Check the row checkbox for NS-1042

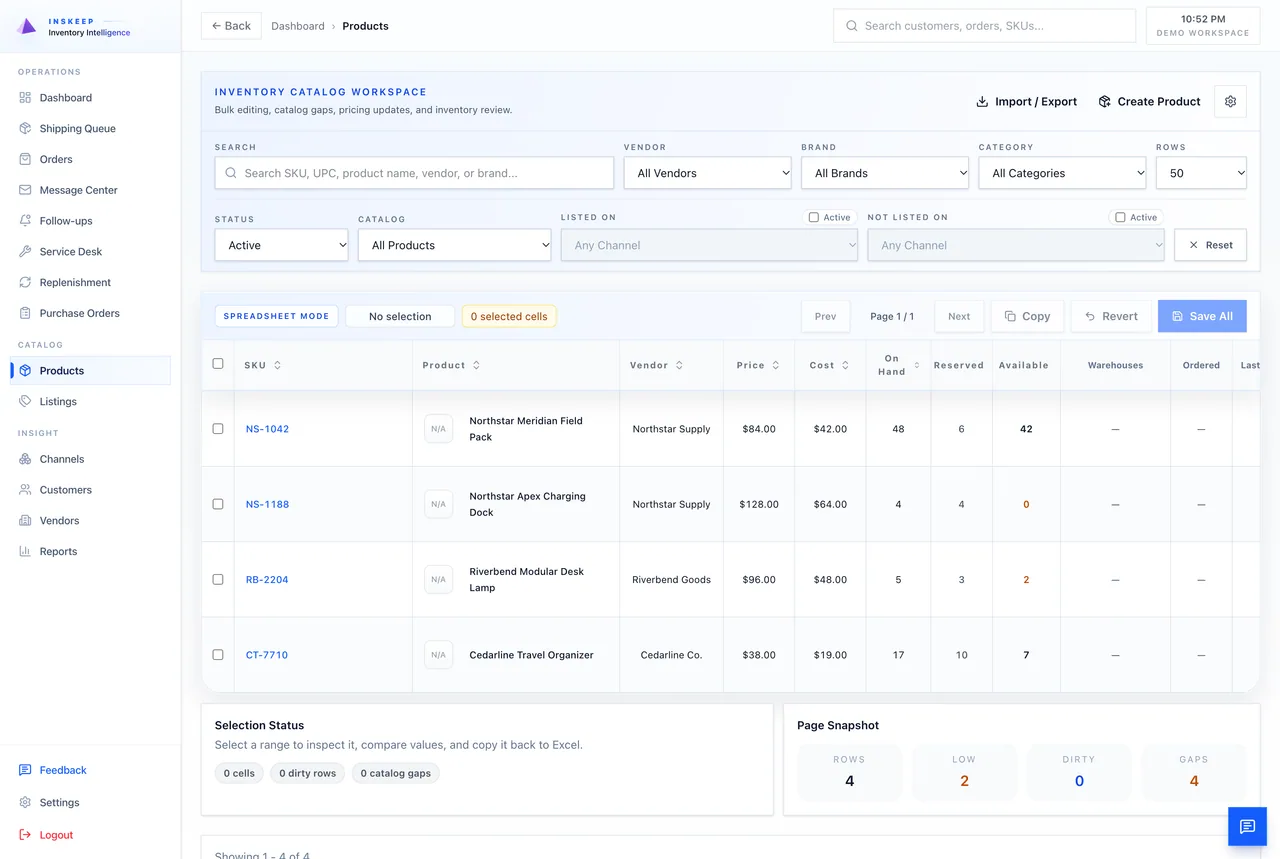(x=218, y=429)
